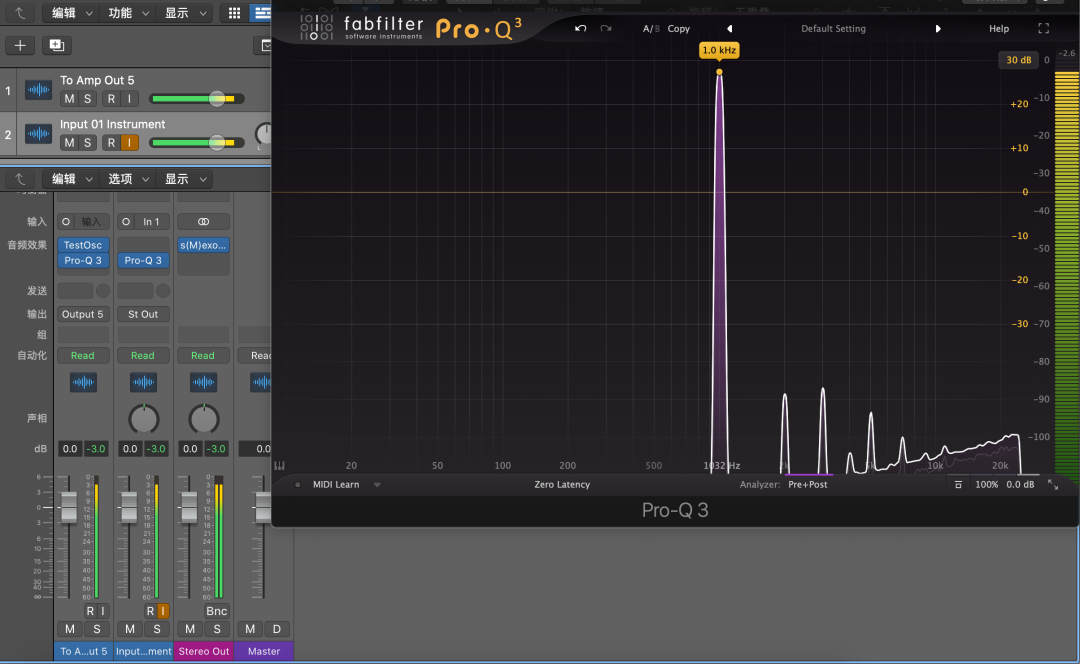Open the 编辑 menu in mixer toolbar

70,179
